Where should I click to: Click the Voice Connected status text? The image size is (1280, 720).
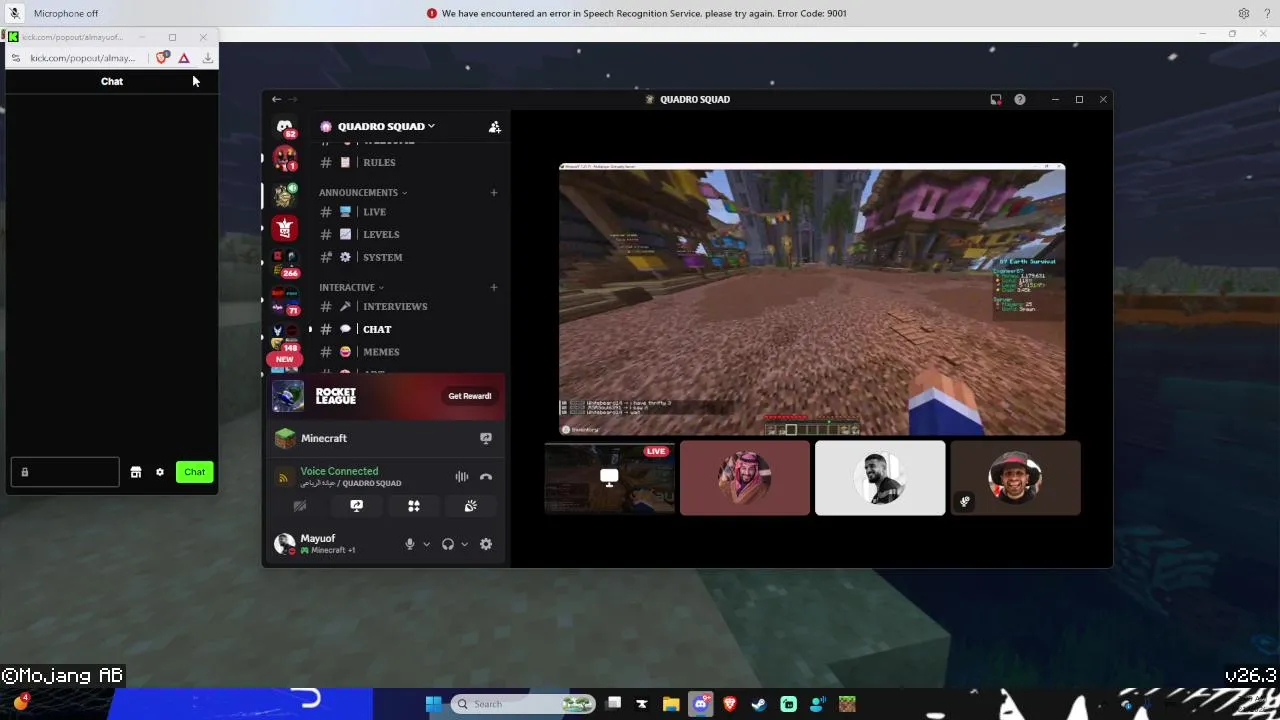339,471
